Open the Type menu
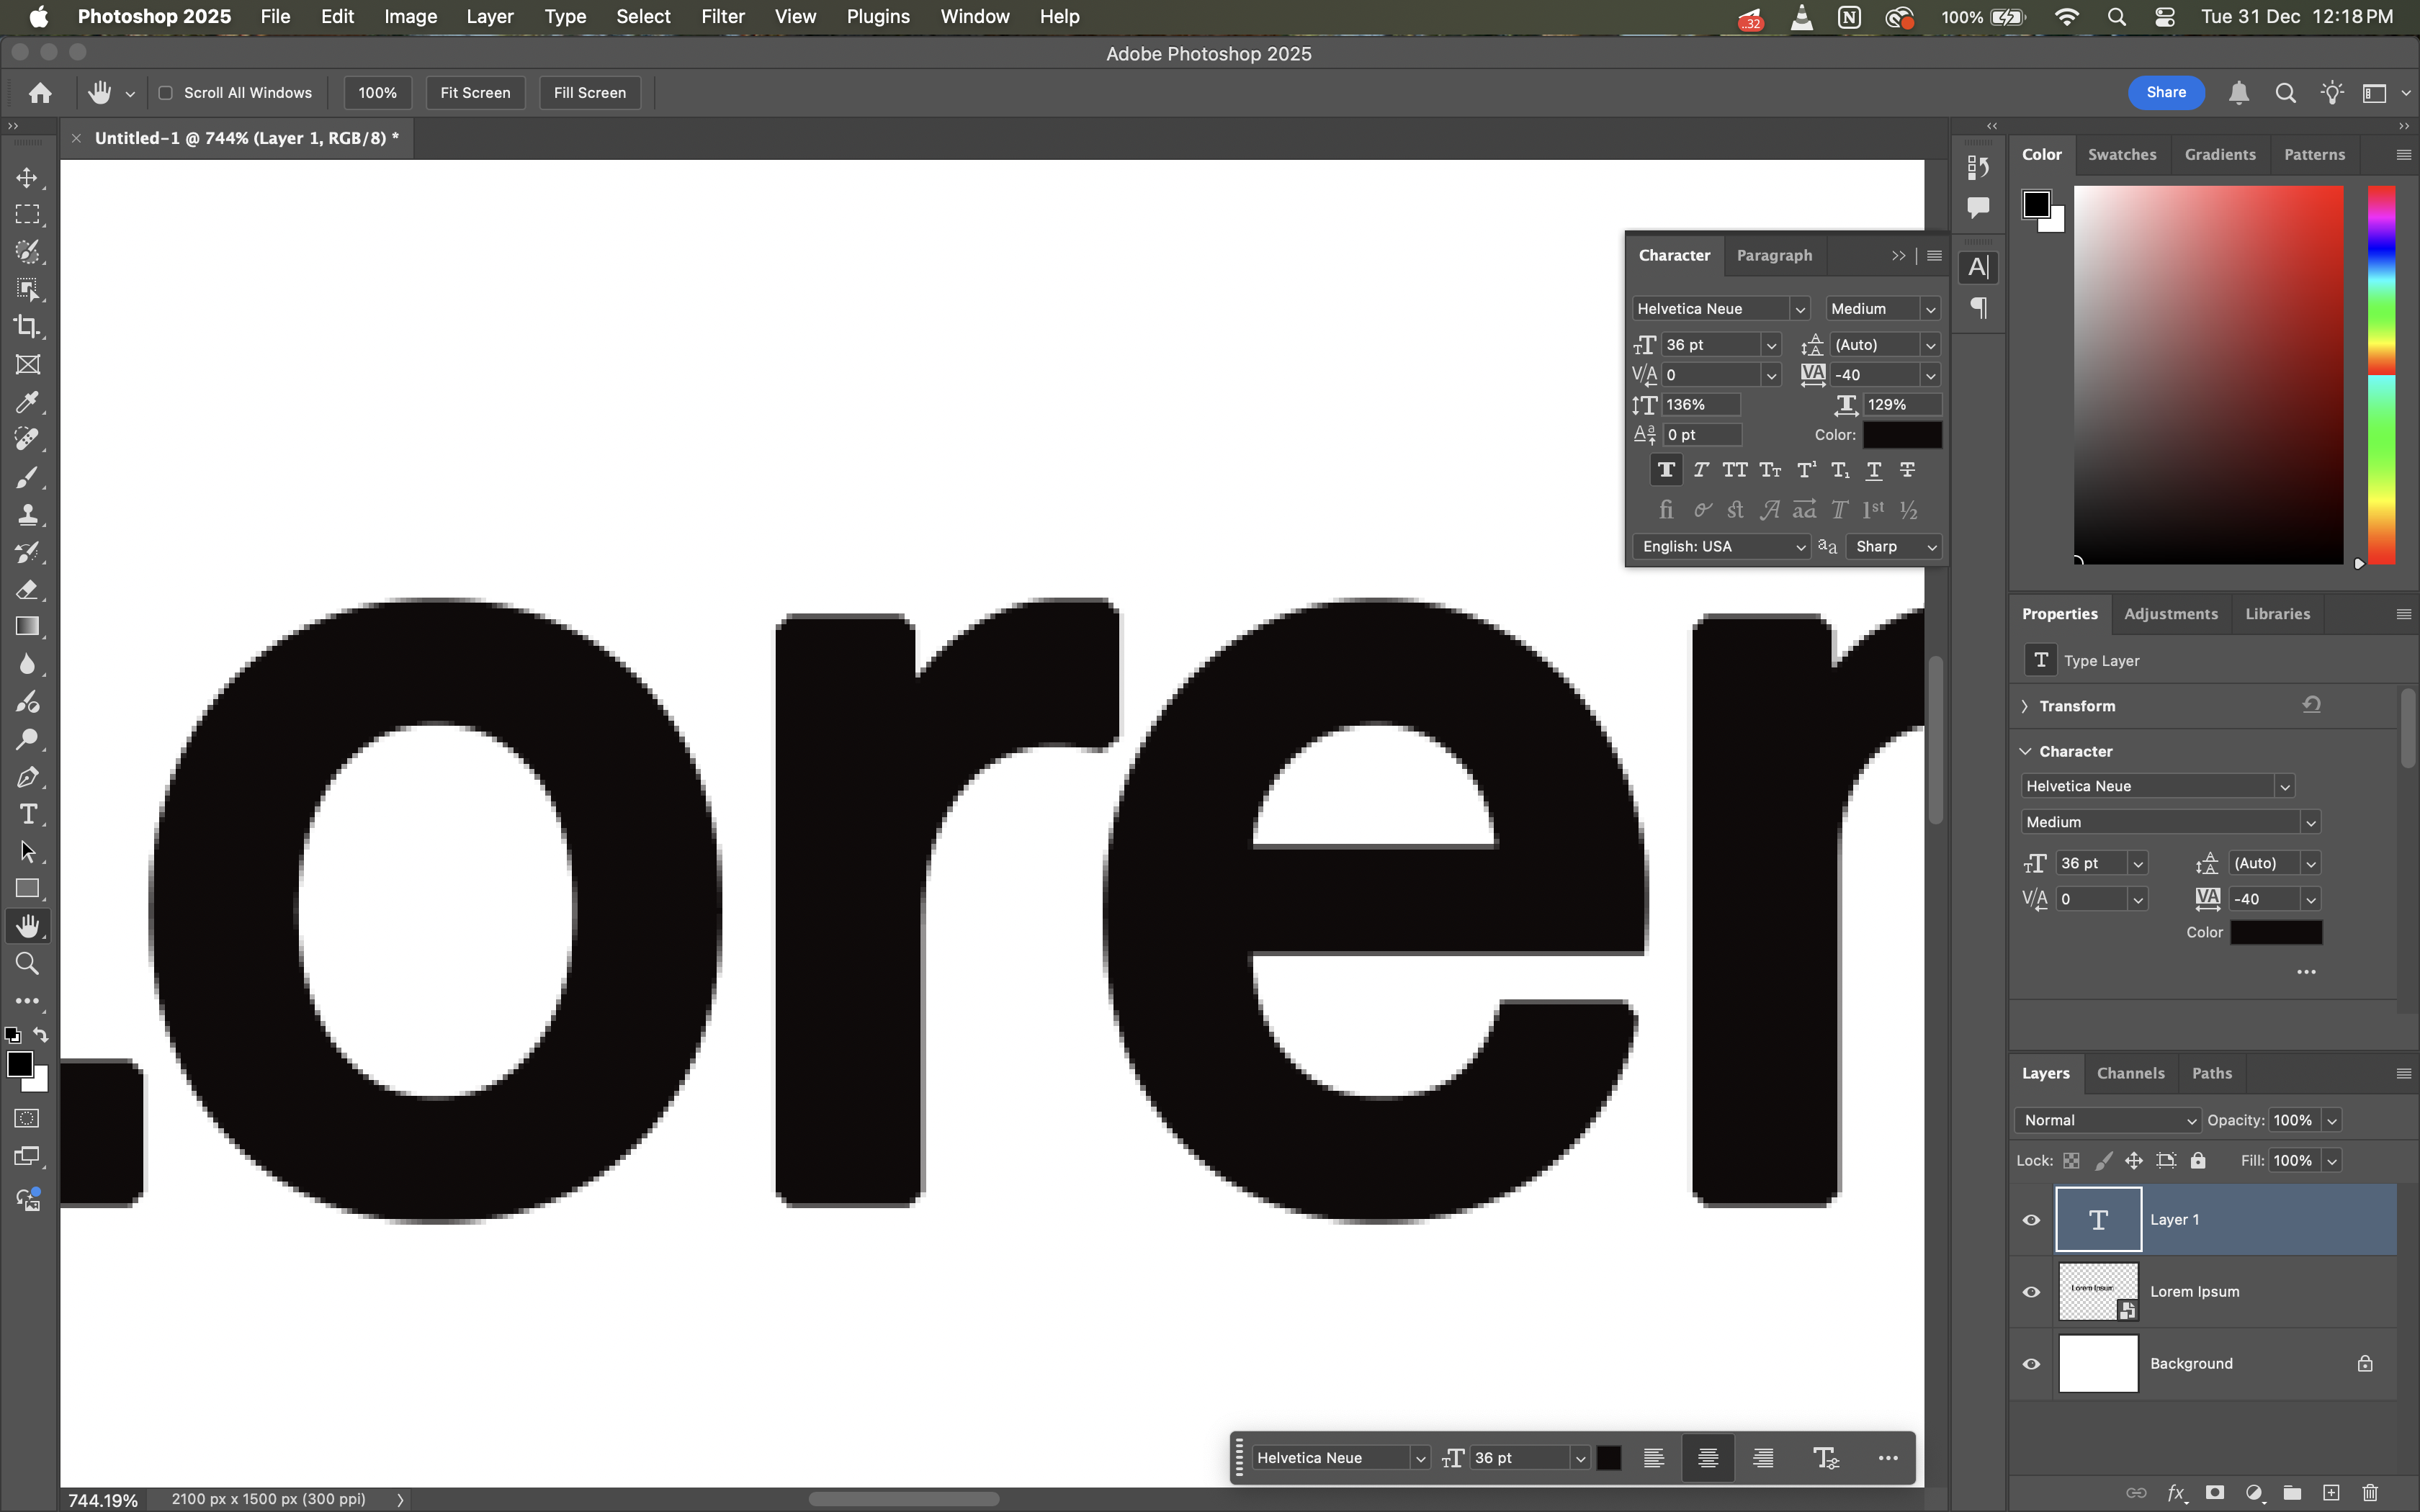2420x1512 pixels. [x=565, y=16]
